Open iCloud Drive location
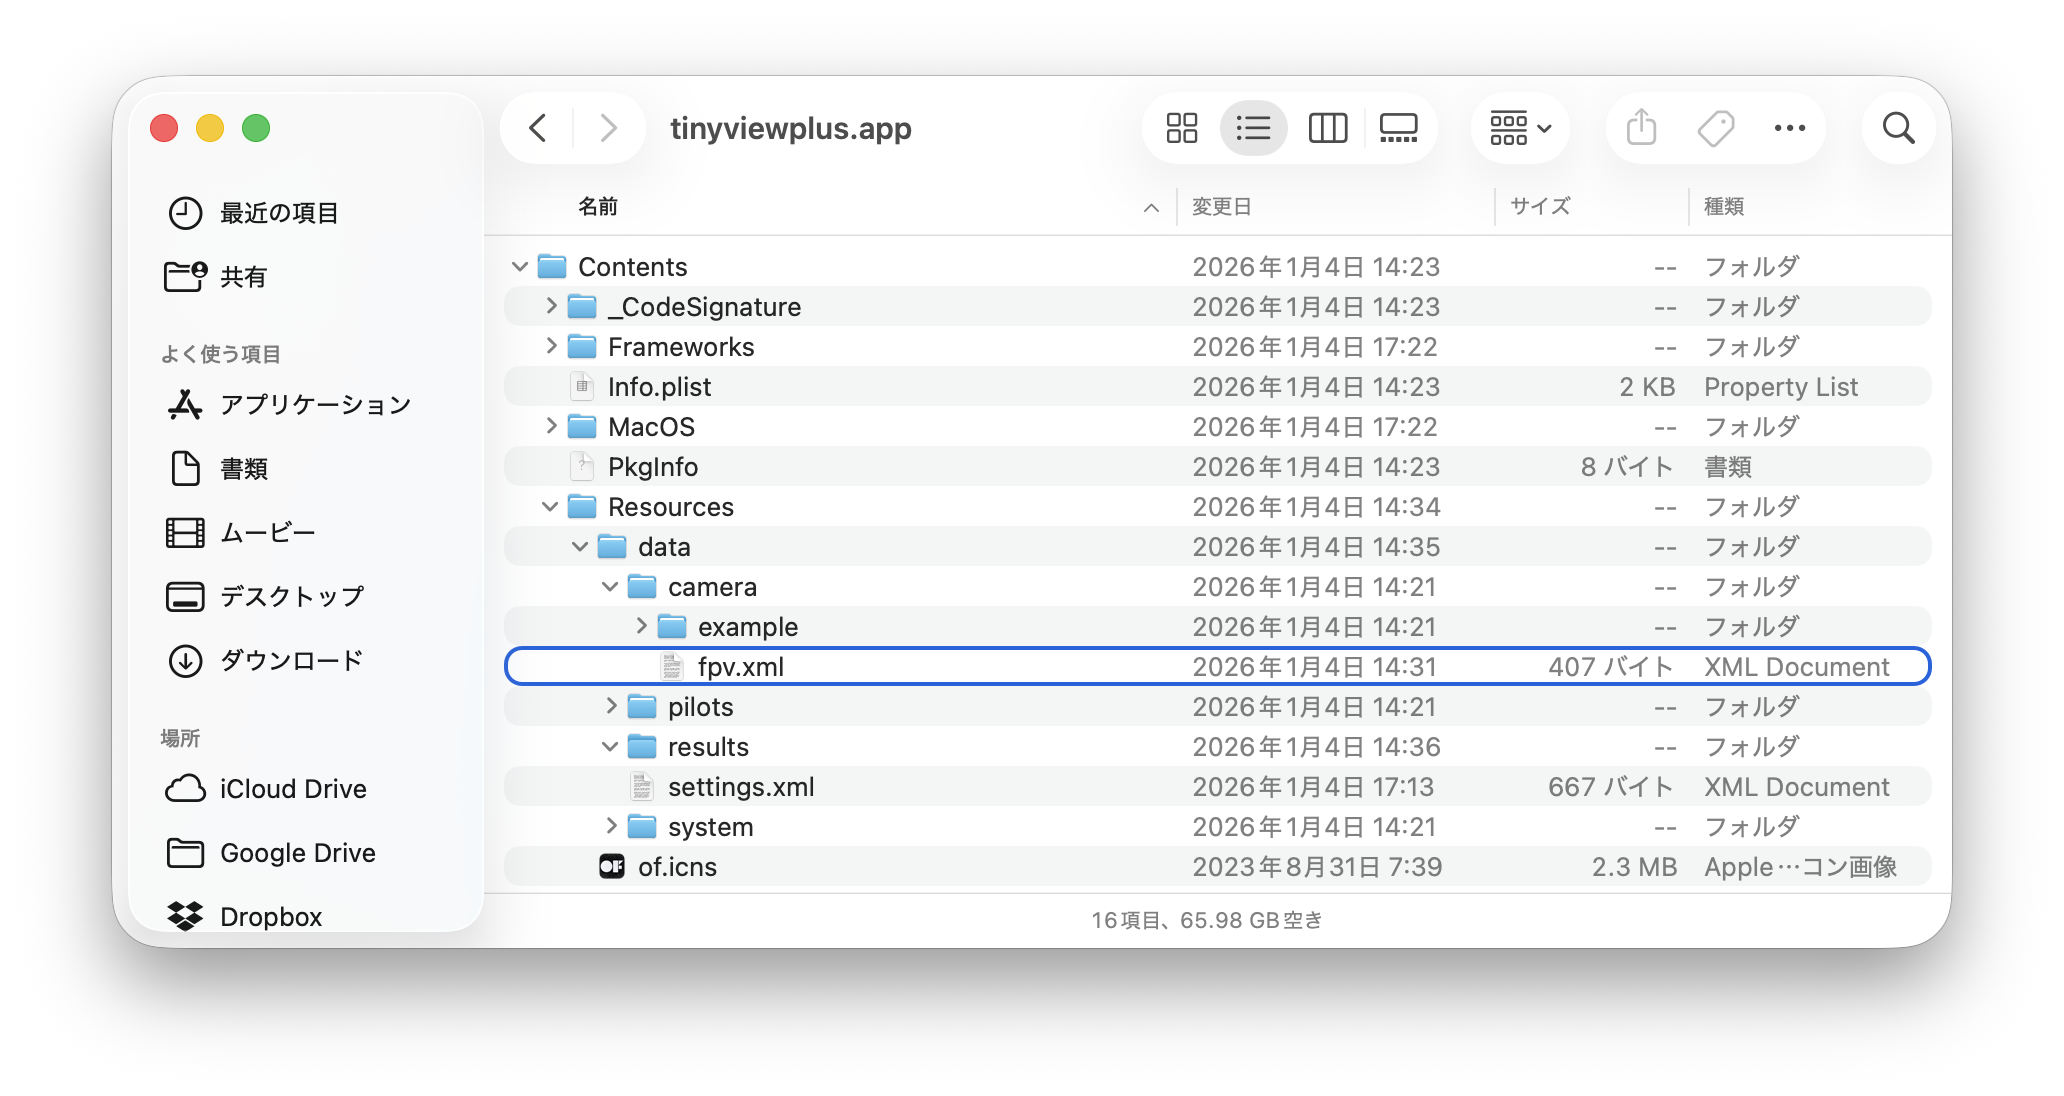 [292, 789]
